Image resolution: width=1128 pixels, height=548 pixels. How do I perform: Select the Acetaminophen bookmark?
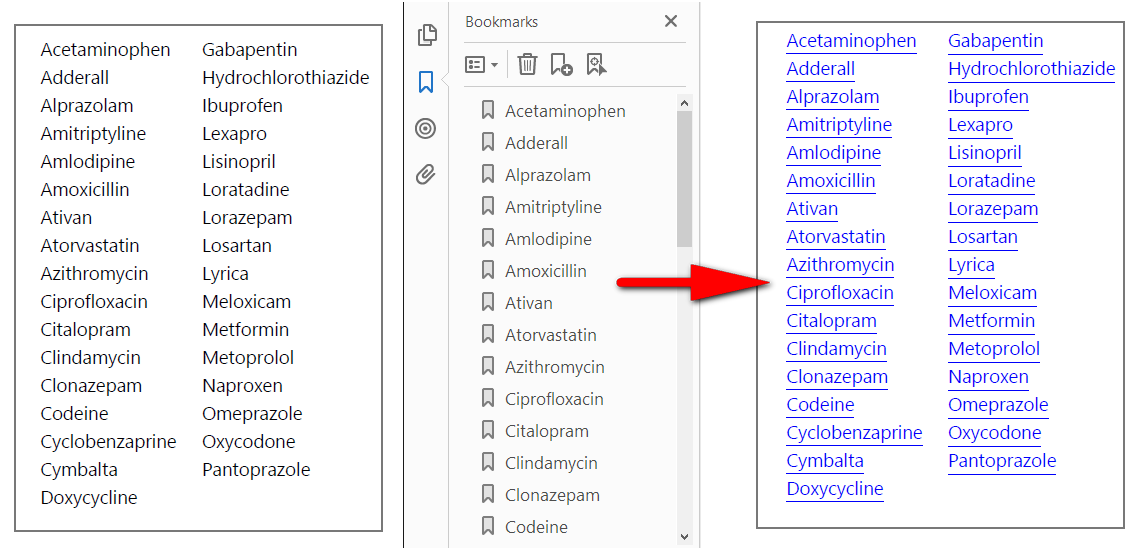(x=565, y=111)
